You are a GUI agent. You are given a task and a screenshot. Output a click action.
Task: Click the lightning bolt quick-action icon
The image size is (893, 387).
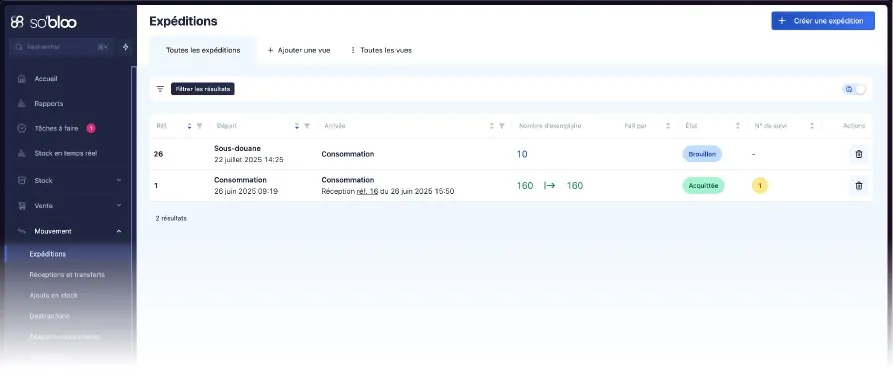click(126, 47)
